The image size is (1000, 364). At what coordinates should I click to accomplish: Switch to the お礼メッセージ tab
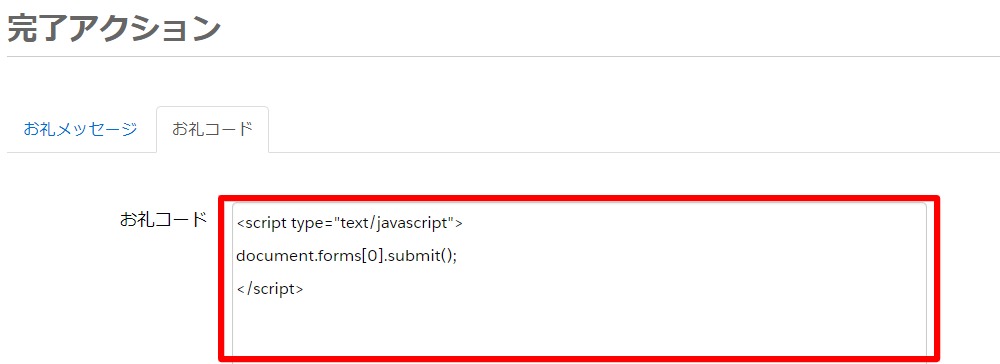(x=80, y=129)
